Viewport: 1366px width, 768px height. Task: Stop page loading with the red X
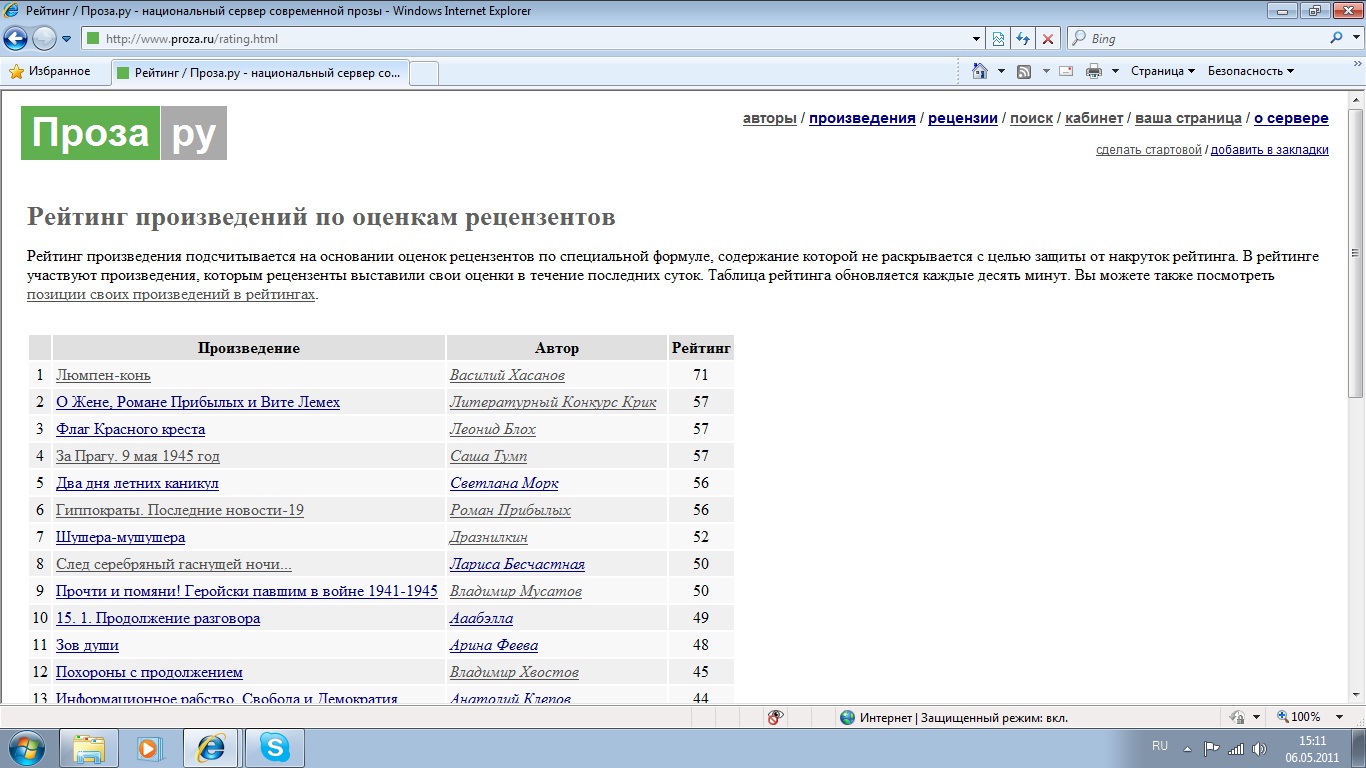(1047, 39)
